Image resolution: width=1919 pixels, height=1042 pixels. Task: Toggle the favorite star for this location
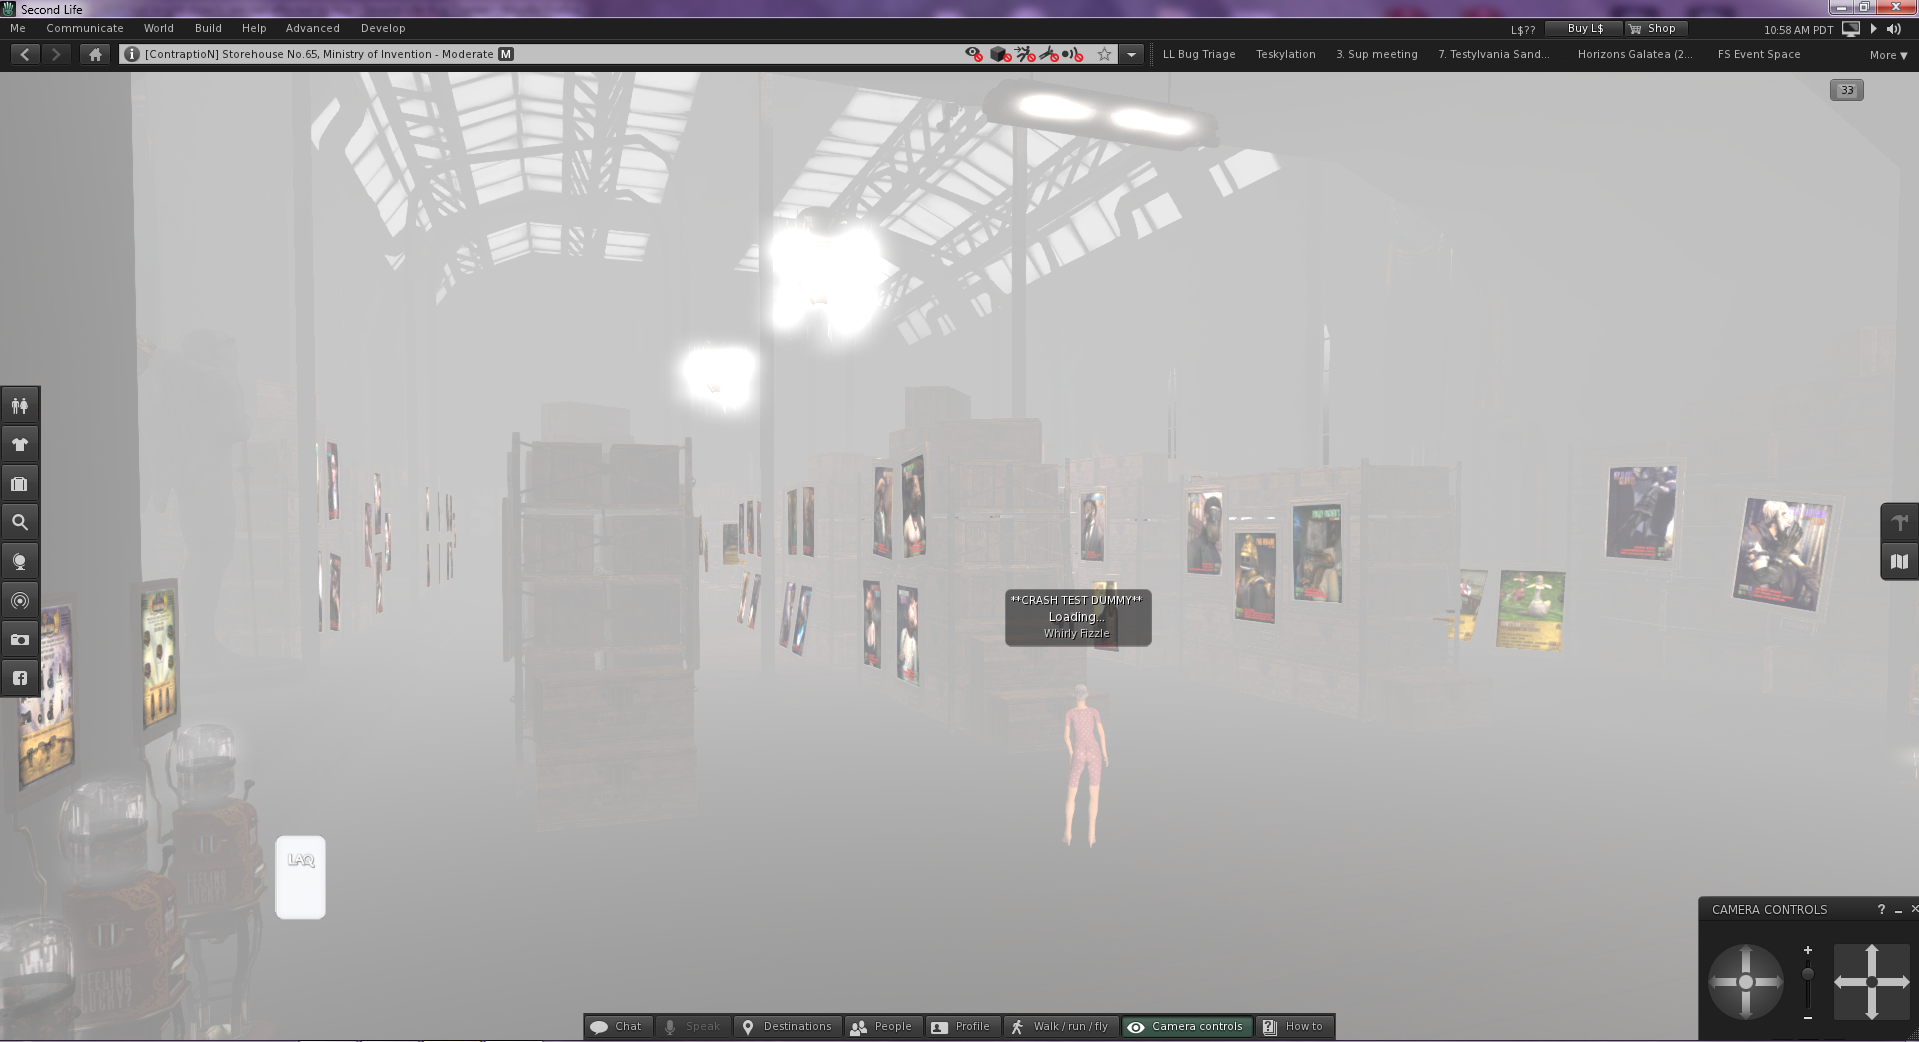(1103, 54)
